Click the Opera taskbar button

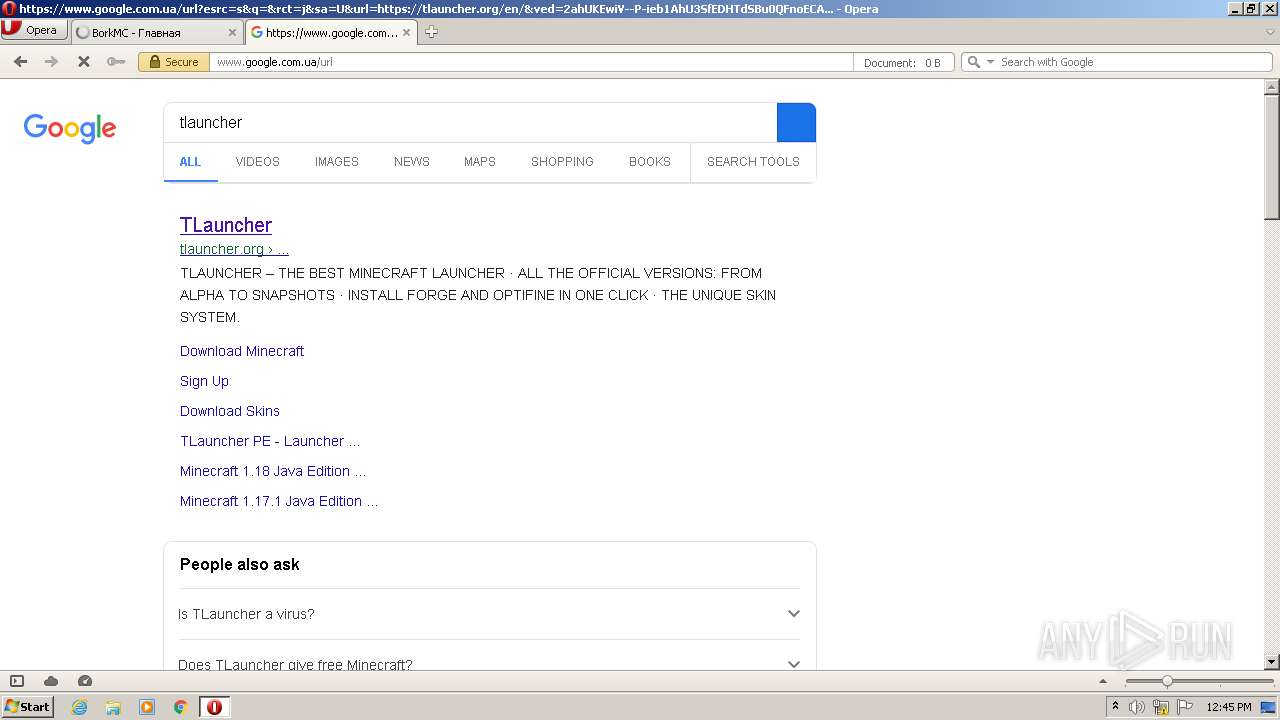214,707
